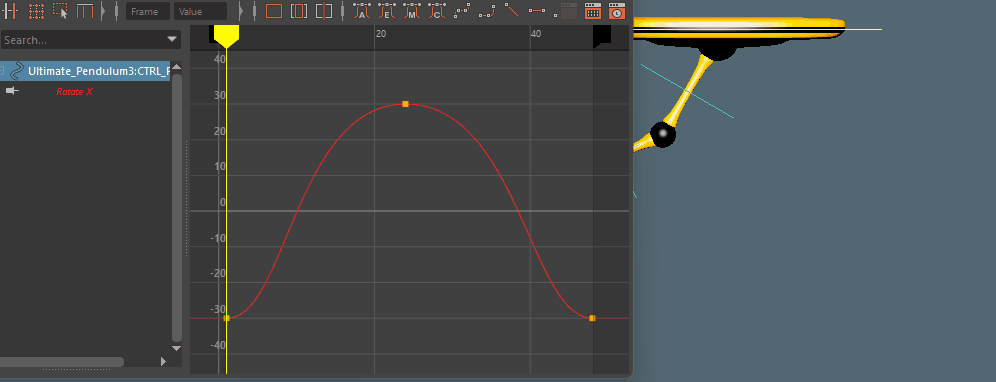This screenshot has height=382, width=996.
Task: Click the outliner horizontal scroll right arrow
Action: [x=163, y=362]
